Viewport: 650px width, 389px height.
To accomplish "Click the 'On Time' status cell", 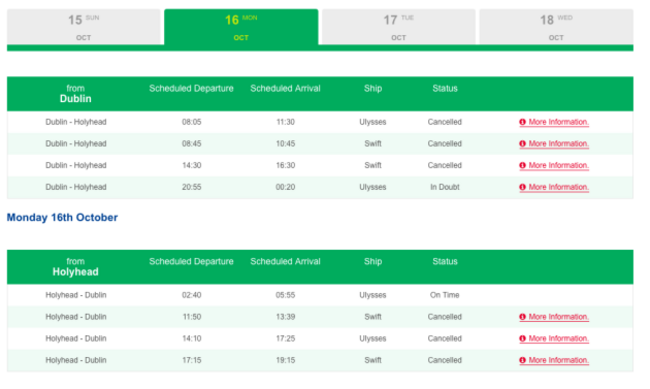I will coord(445,295).
